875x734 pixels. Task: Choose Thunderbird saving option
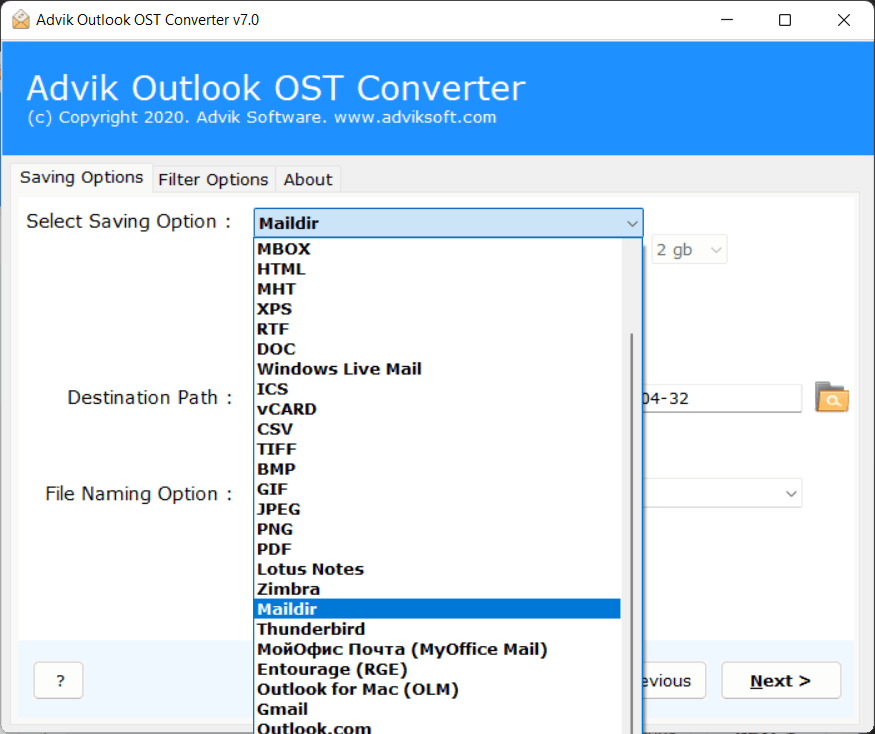click(x=437, y=629)
